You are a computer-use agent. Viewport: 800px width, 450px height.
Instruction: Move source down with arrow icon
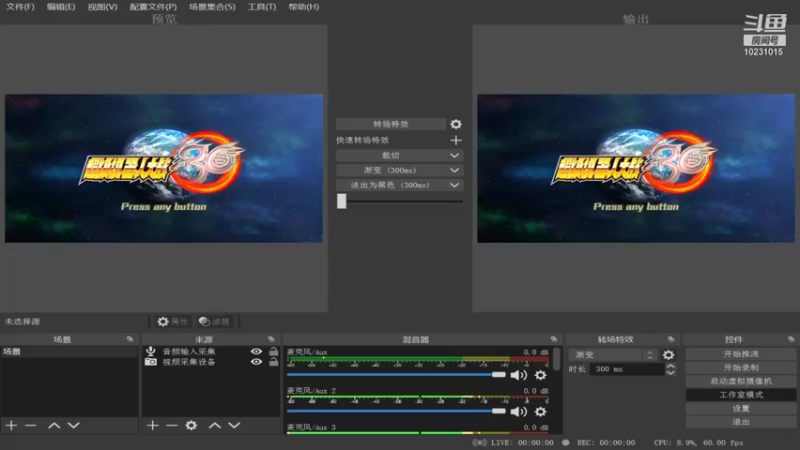click(234, 425)
